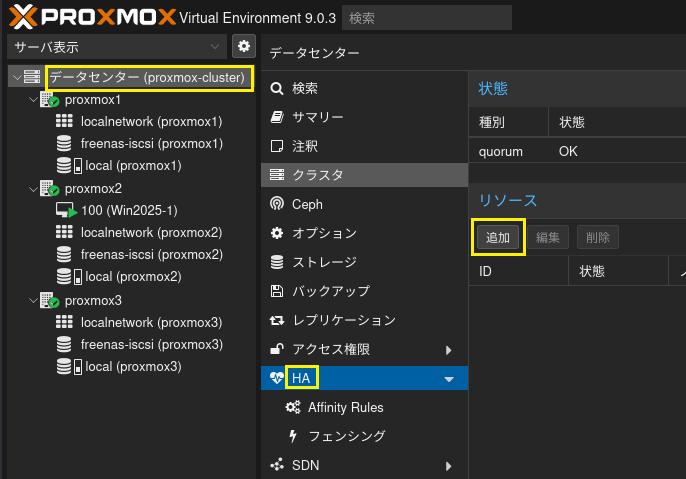686x479 pixels.
Task: Click the database icon beside ストレージ
Action: coord(276,262)
